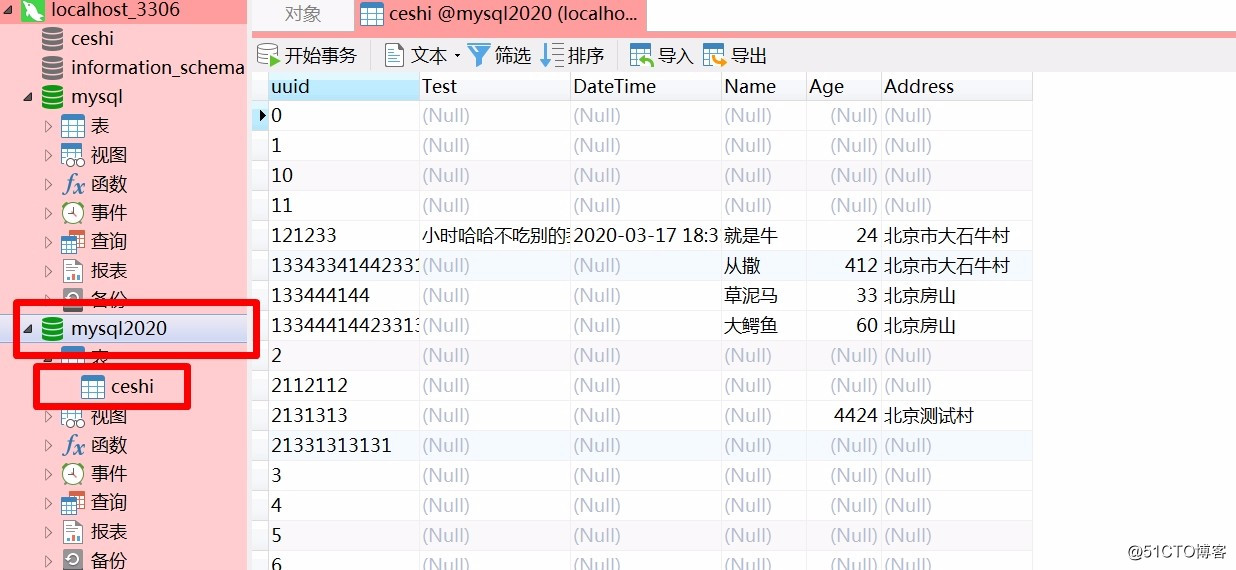Viewport: 1236px width, 570px height.
Task: Click the 报表 report icon under mysql
Action: click(x=73, y=271)
